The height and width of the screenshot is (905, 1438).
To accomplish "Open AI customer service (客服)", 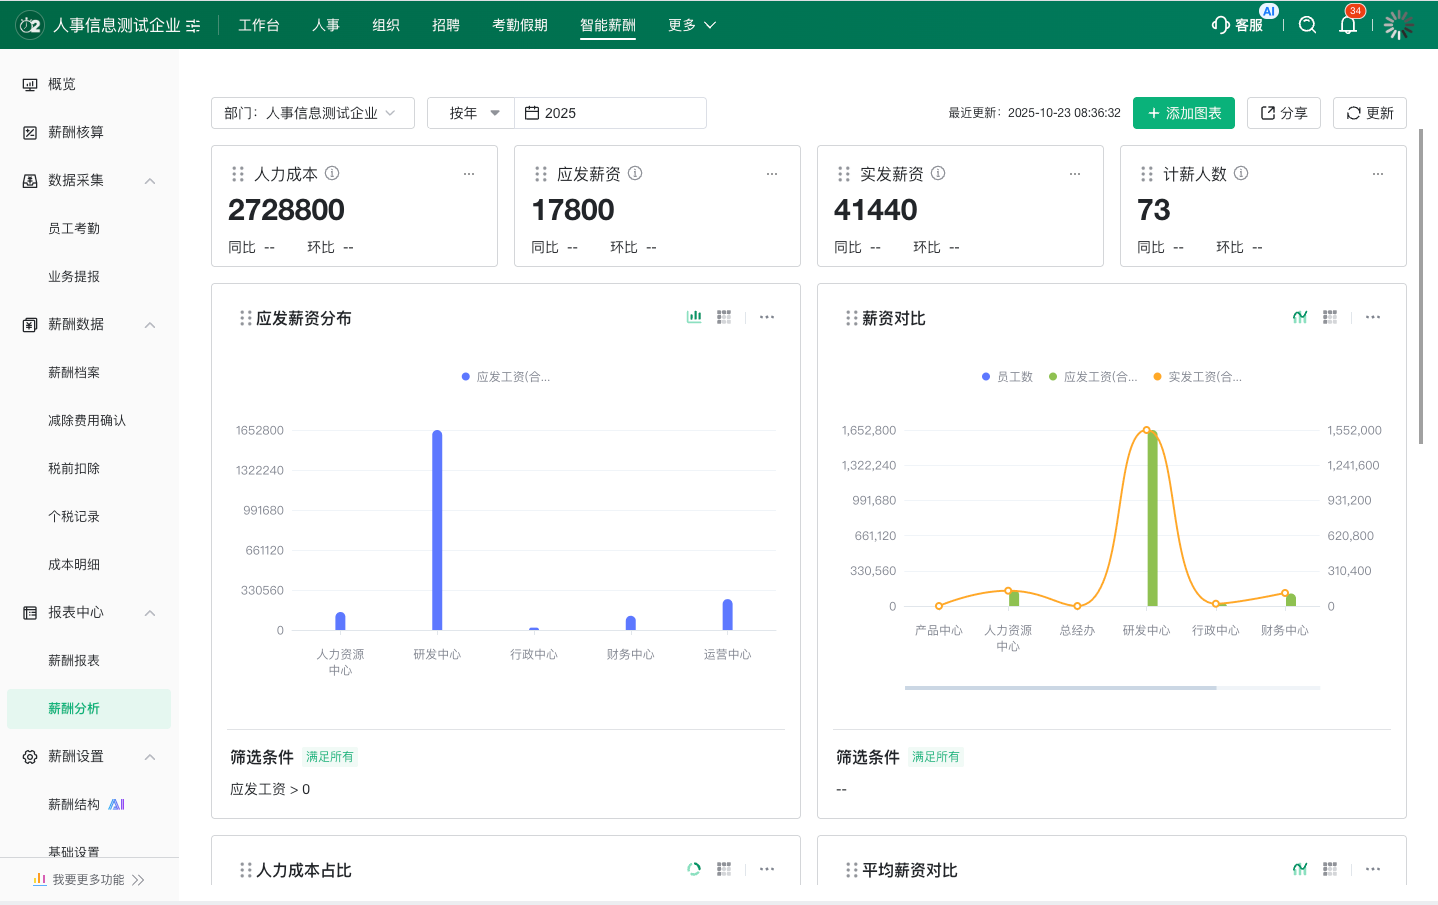I will [x=1237, y=25].
